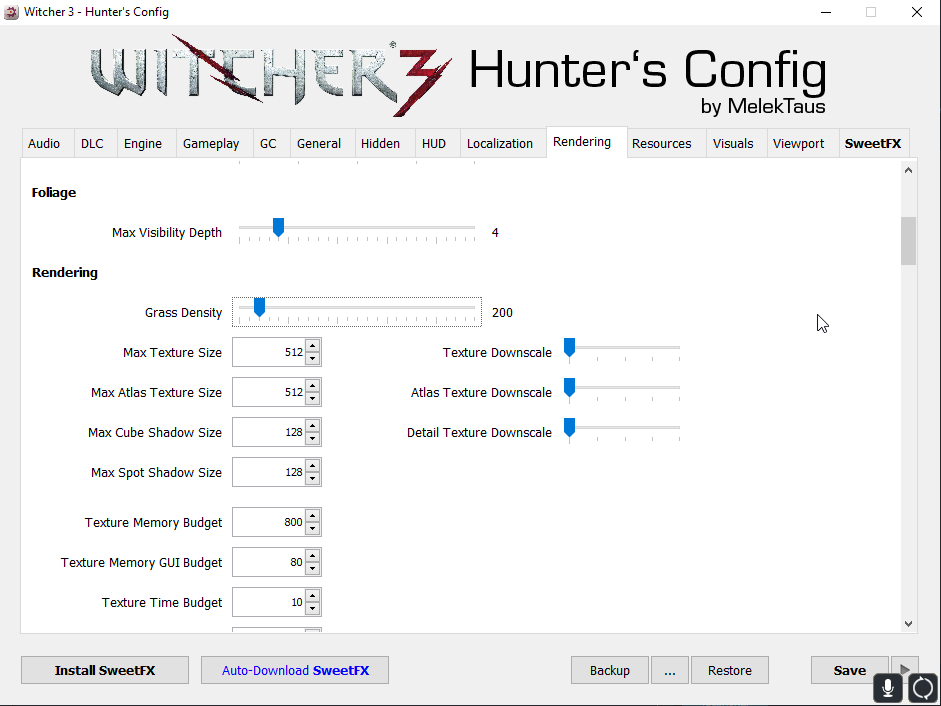The height and width of the screenshot is (706, 941).
Task: Click the play arrow next to Save
Action: (905, 668)
